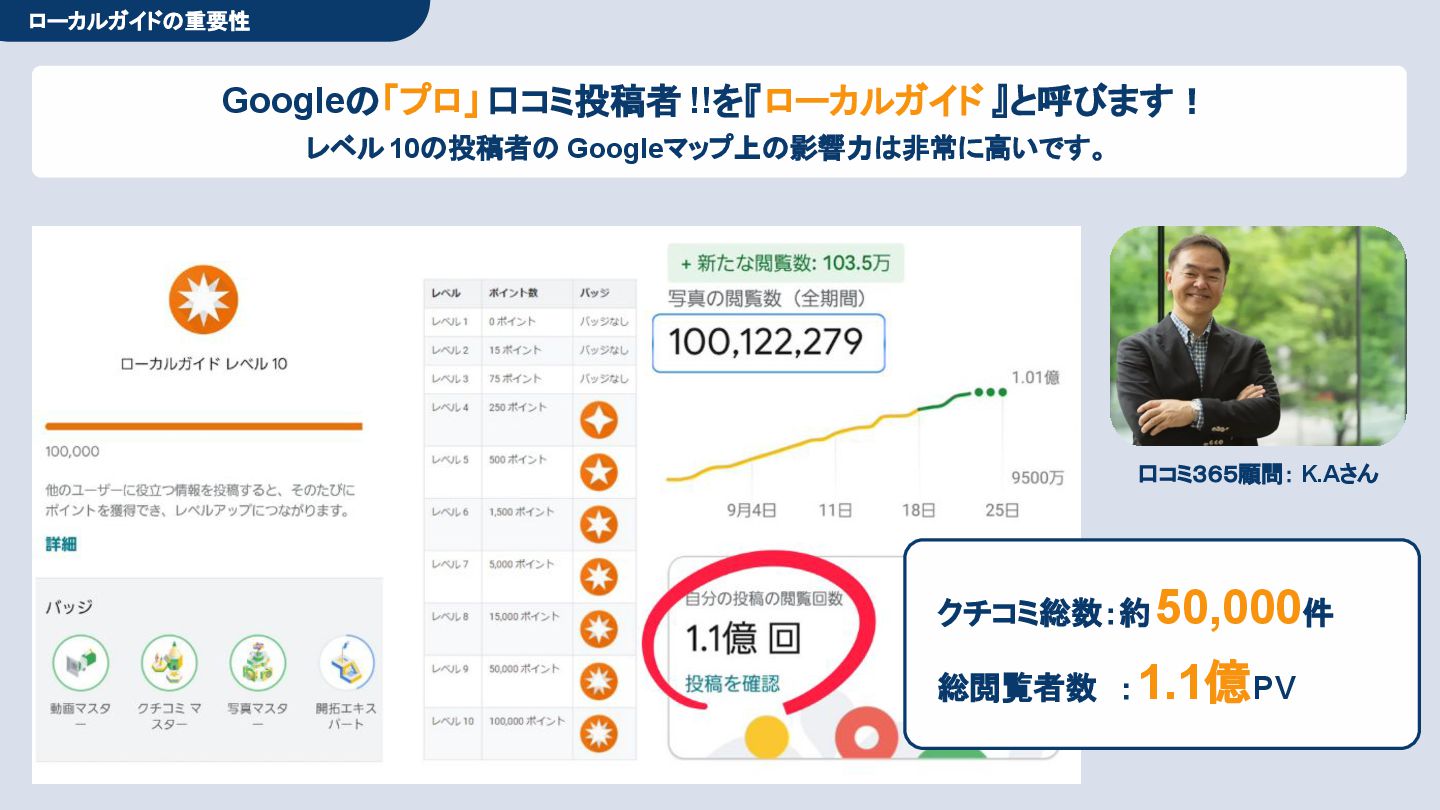The image size is (1440, 810).
Task: Click the レベル9 badge icon in the table
Action: [x=598, y=681]
